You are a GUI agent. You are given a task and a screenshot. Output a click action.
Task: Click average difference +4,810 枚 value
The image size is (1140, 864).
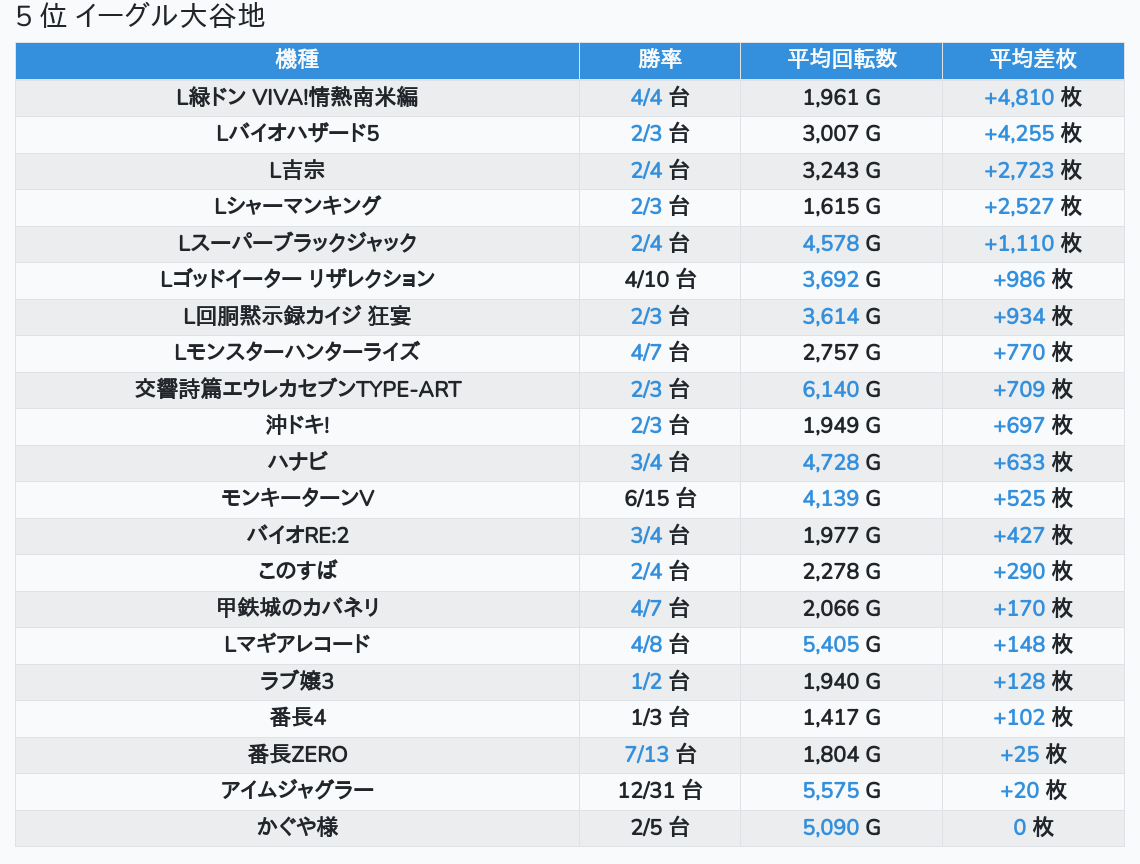point(1032,97)
